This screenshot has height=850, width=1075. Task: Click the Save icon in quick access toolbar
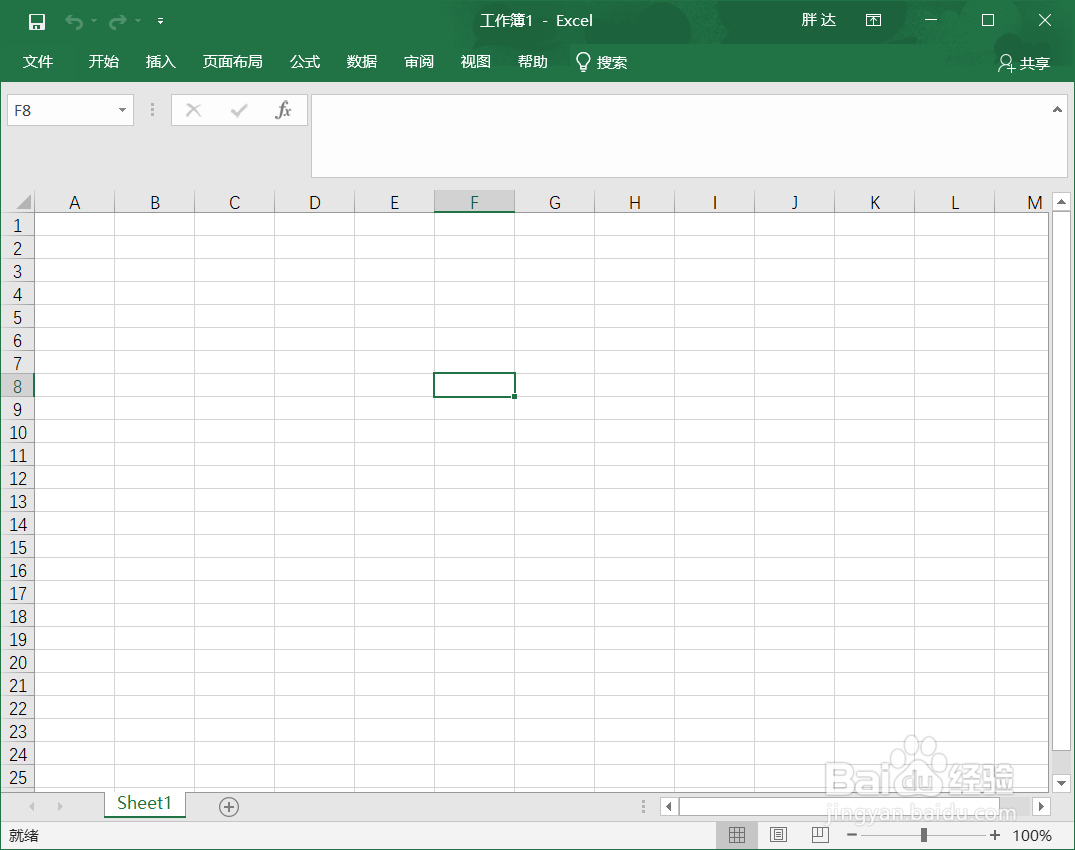click(x=37, y=22)
